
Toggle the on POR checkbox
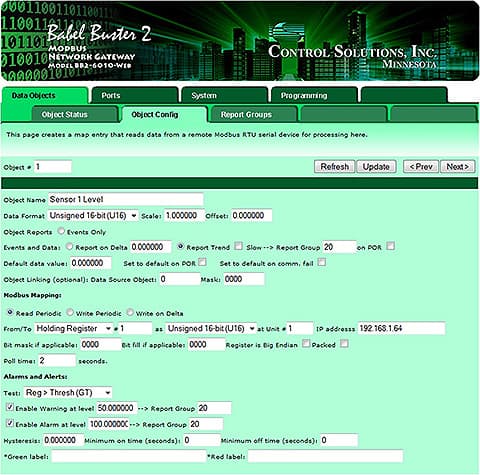391,246
